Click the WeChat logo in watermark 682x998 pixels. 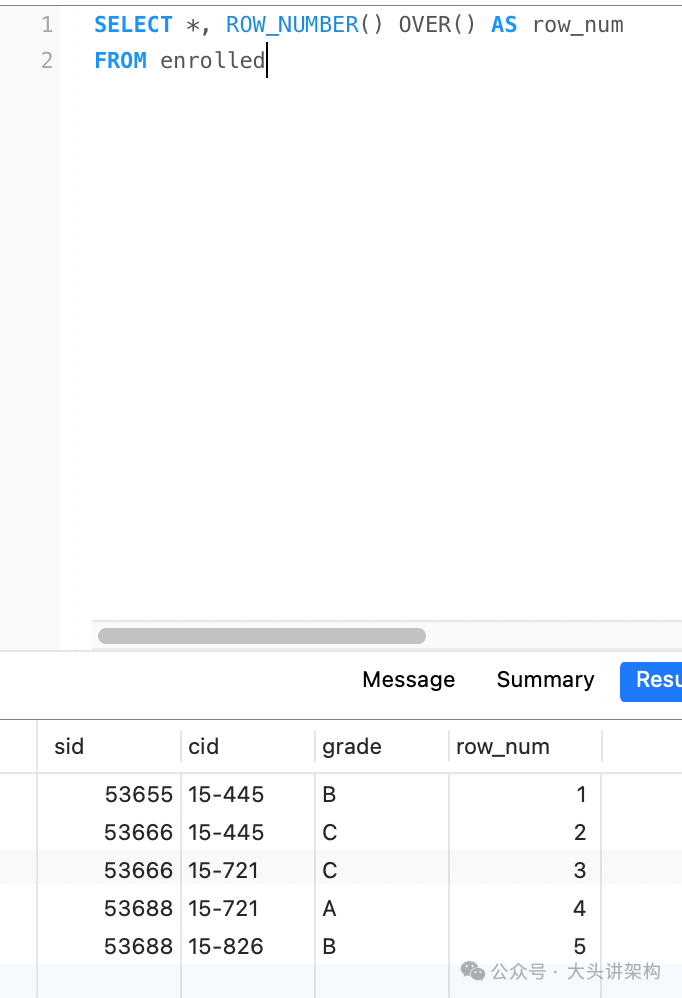pos(473,972)
